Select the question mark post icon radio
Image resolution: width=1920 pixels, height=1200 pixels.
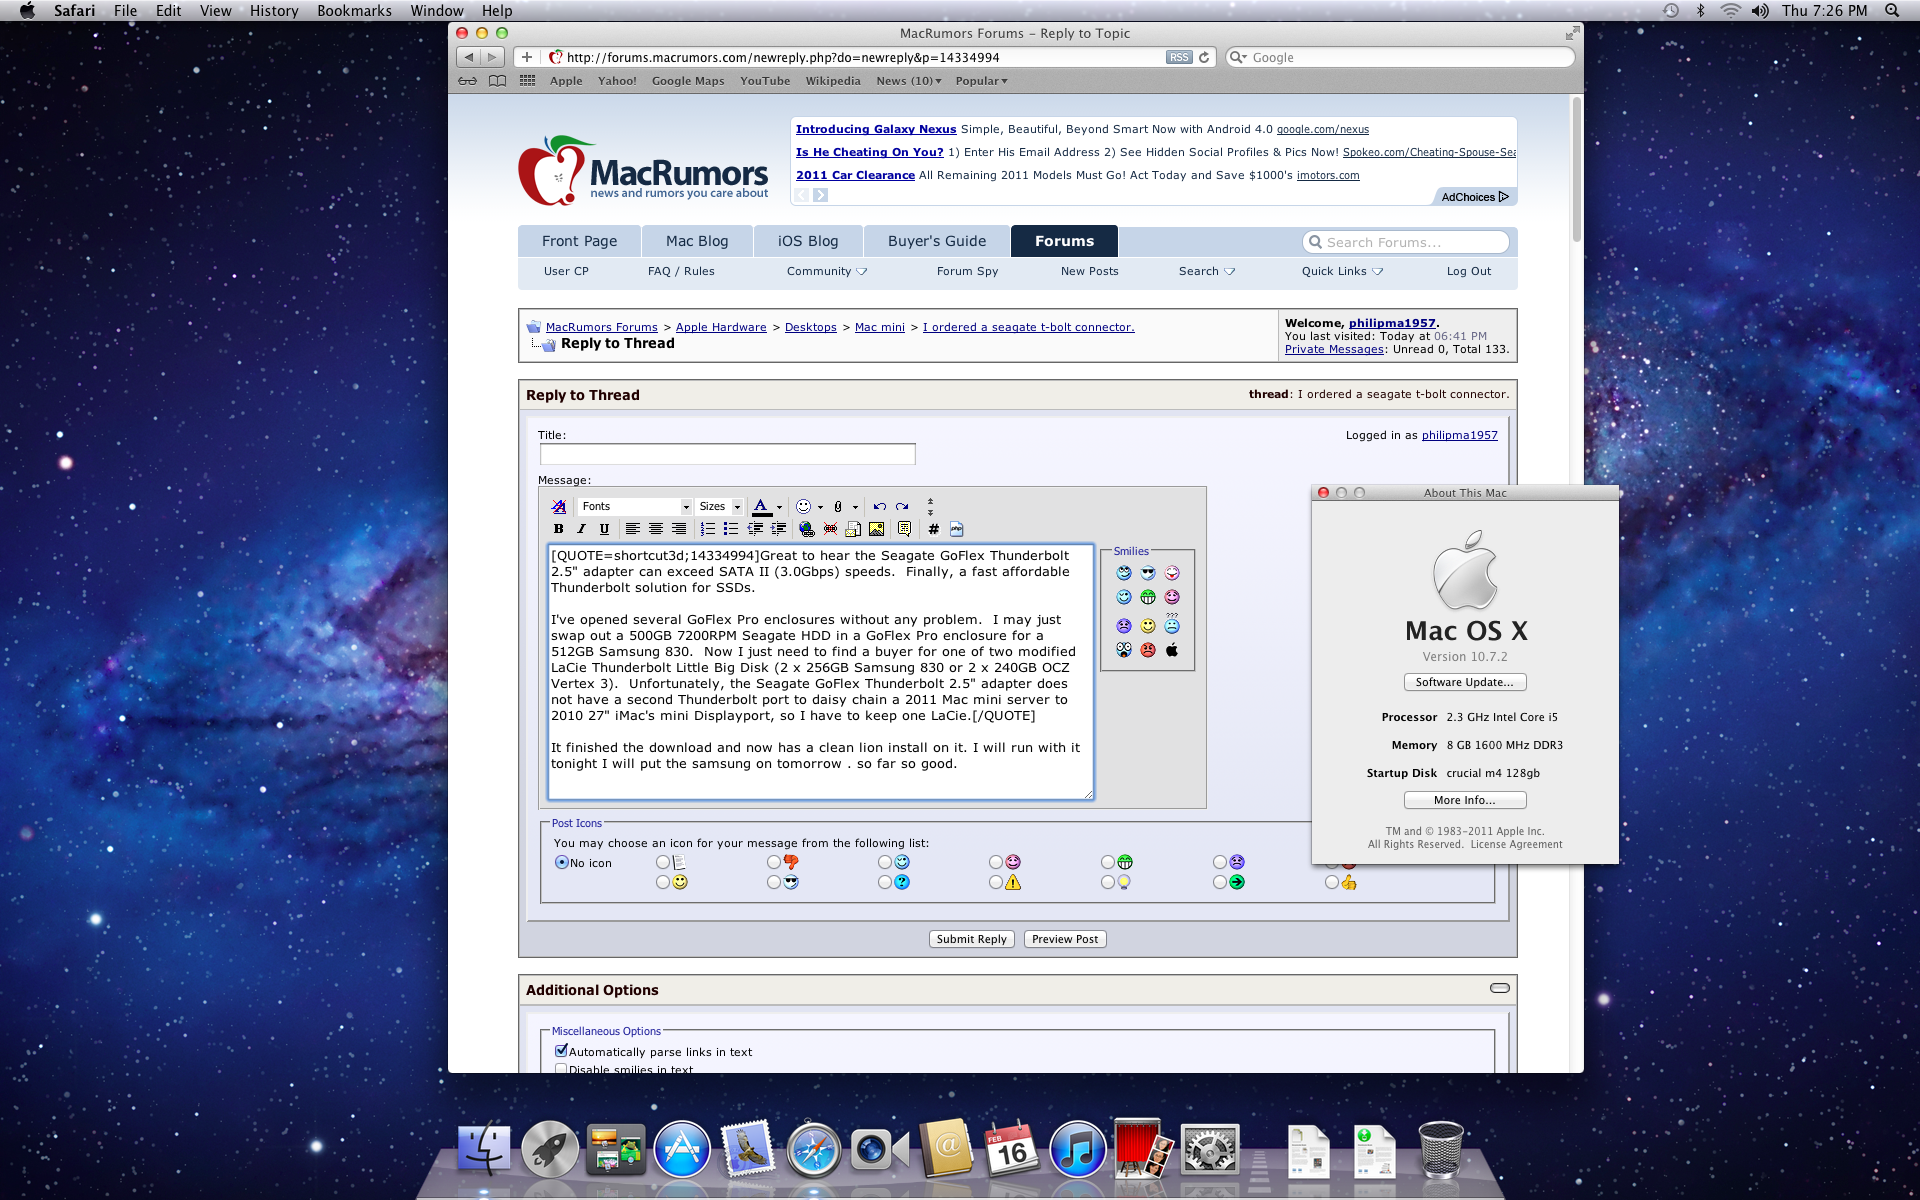coord(885,882)
